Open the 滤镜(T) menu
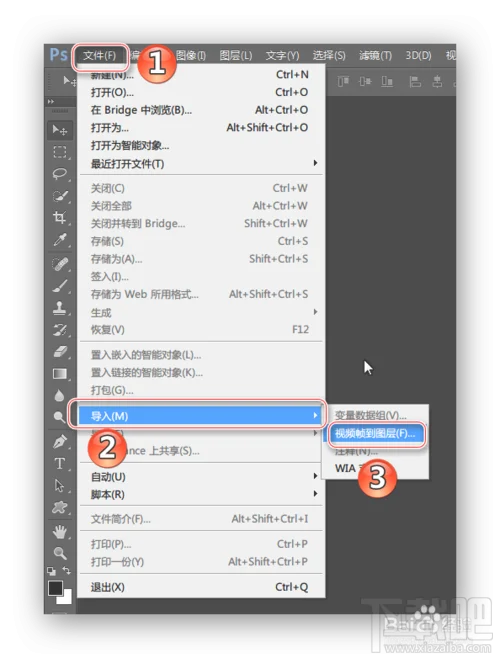 coord(376,55)
